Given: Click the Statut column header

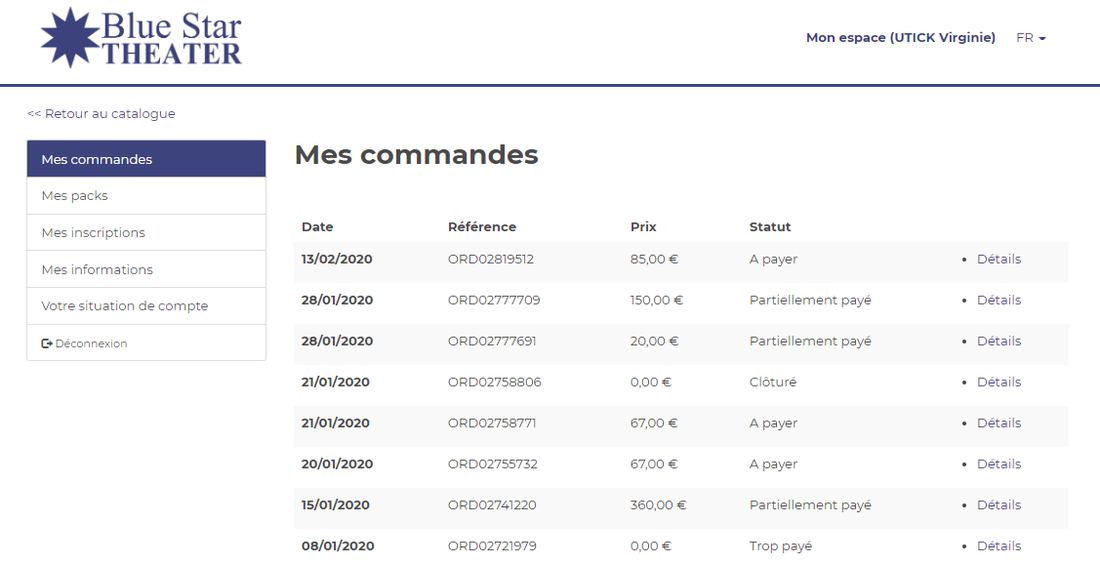Looking at the screenshot, I should click(x=770, y=227).
